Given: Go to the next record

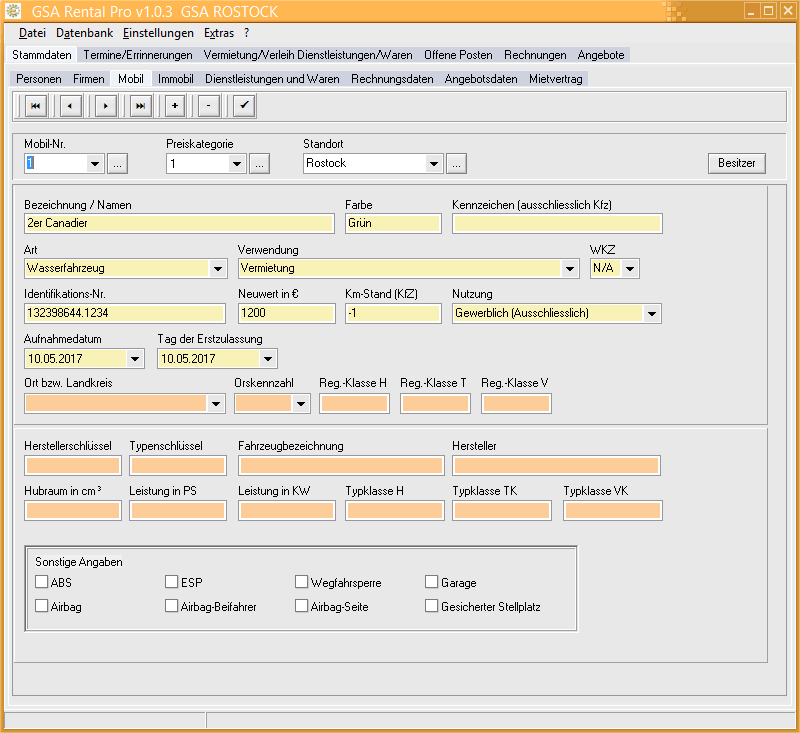Looking at the screenshot, I should click(x=105, y=105).
